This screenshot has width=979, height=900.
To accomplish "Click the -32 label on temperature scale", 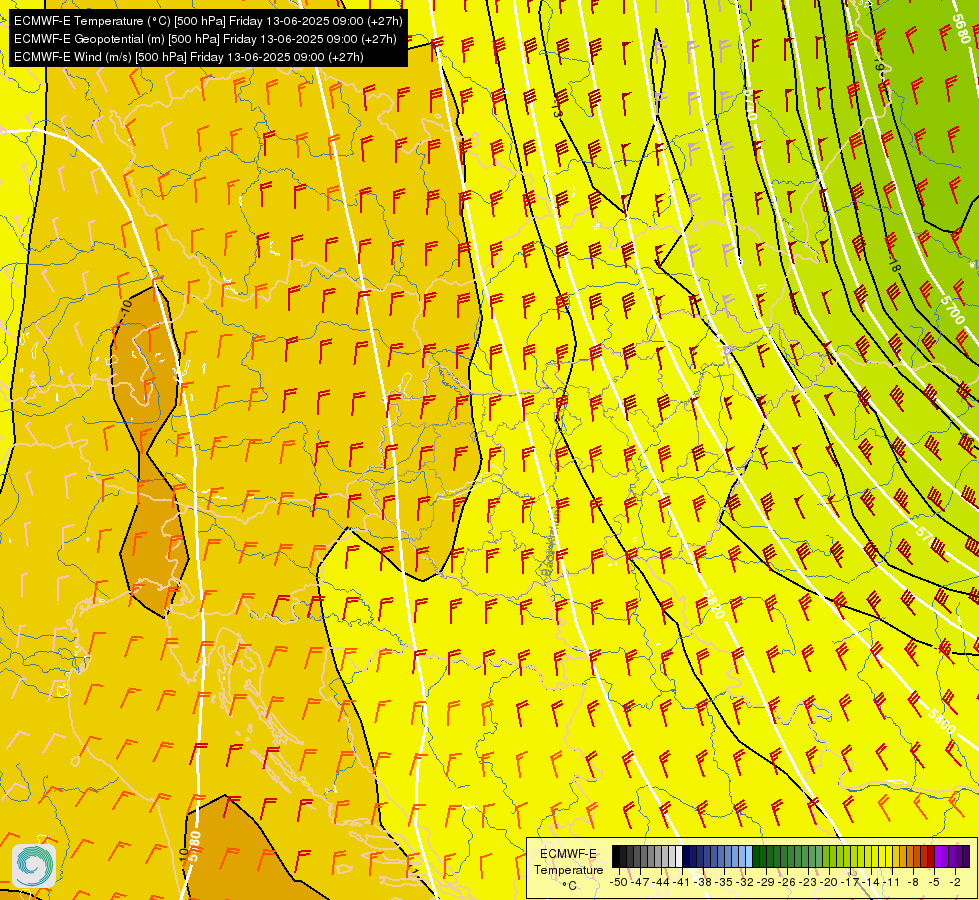I will [745, 882].
